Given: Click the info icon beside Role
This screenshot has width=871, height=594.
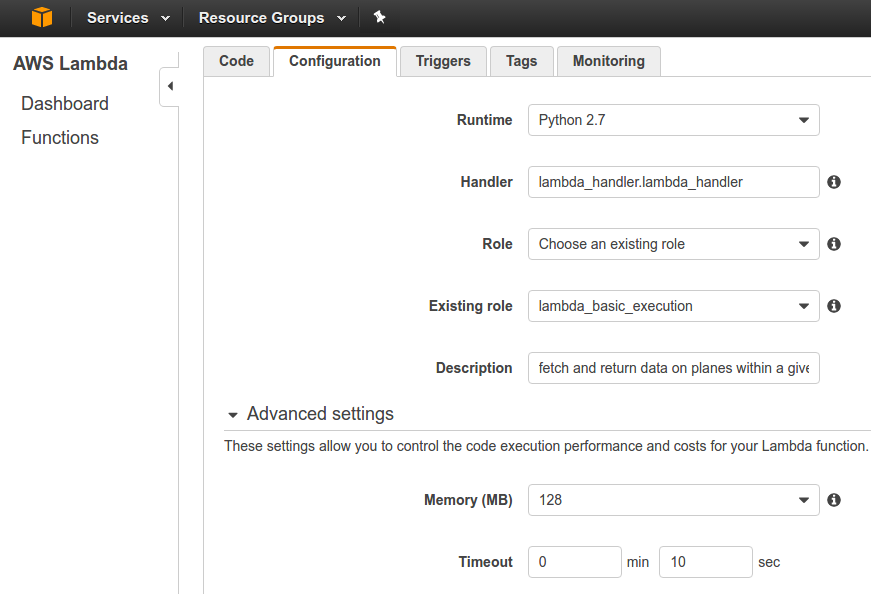Looking at the screenshot, I should click(x=834, y=244).
